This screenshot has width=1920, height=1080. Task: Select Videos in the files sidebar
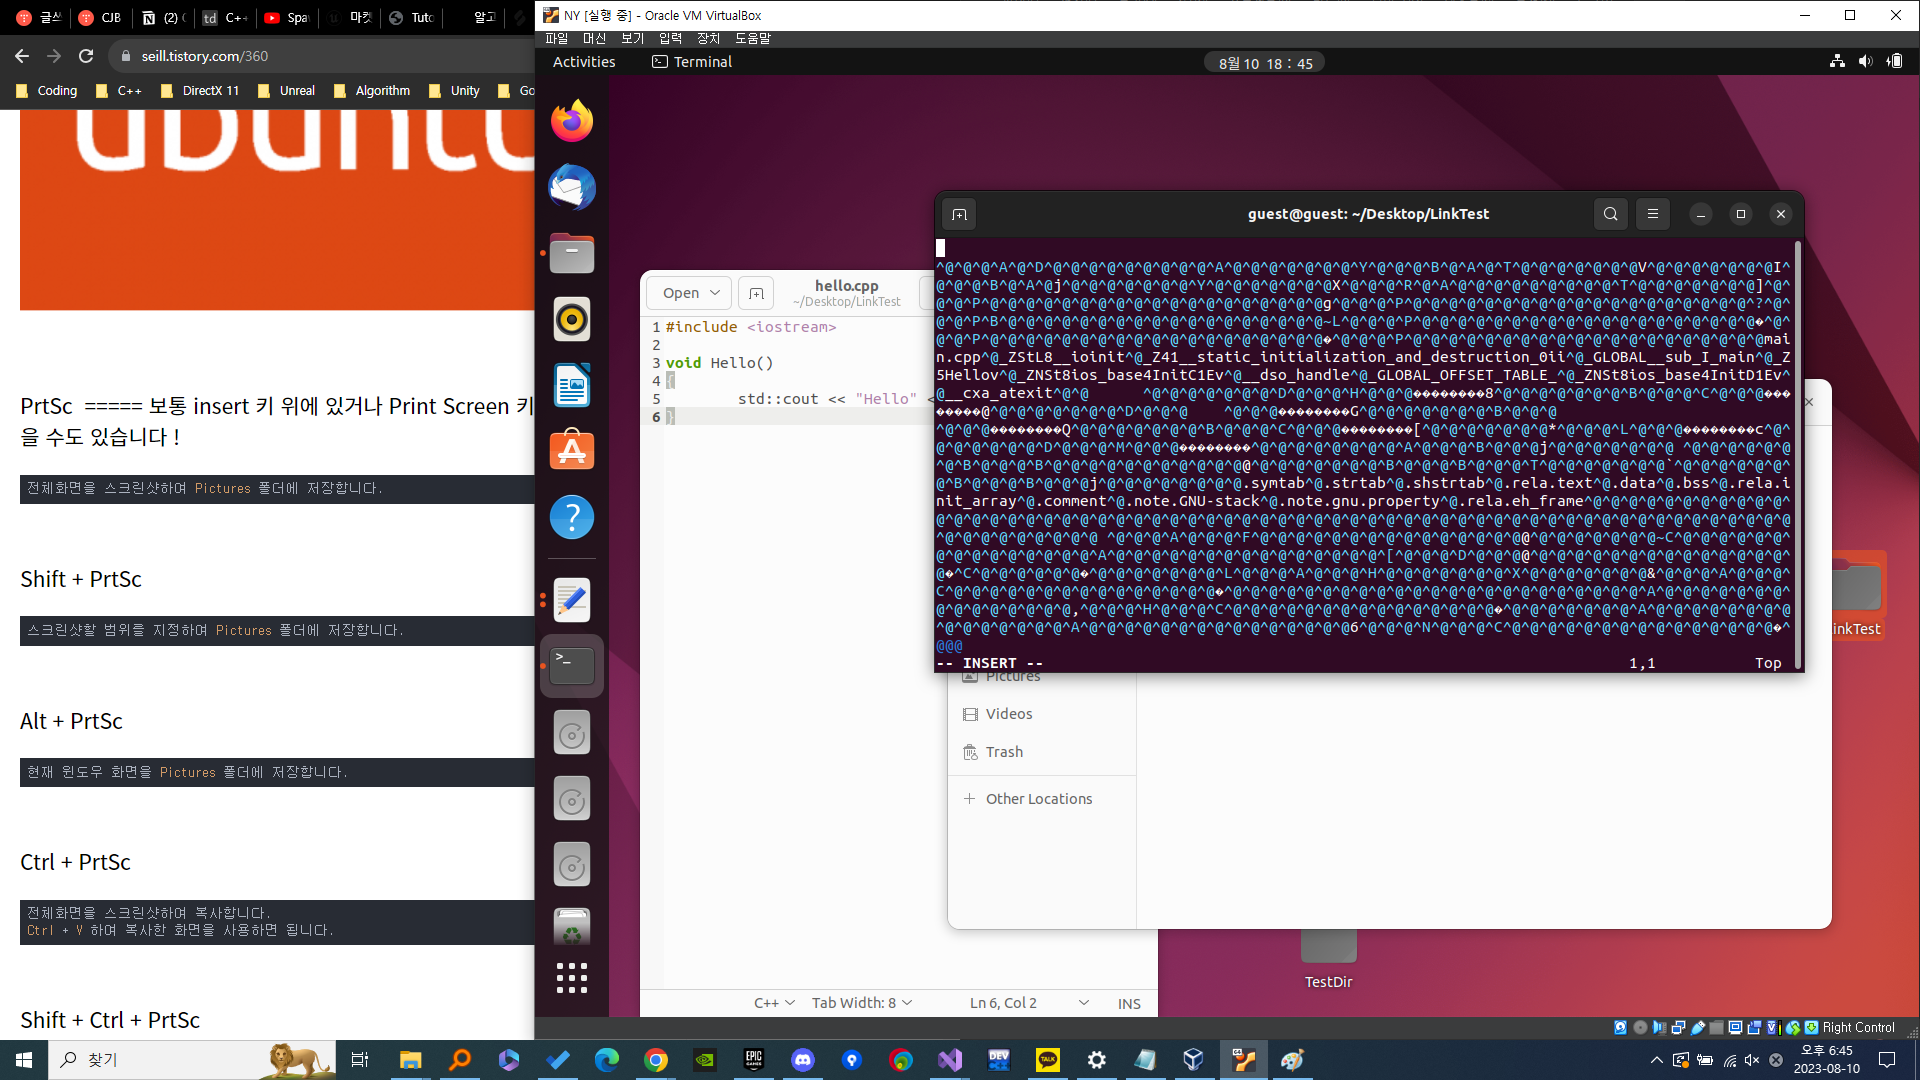click(x=1008, y=714)
